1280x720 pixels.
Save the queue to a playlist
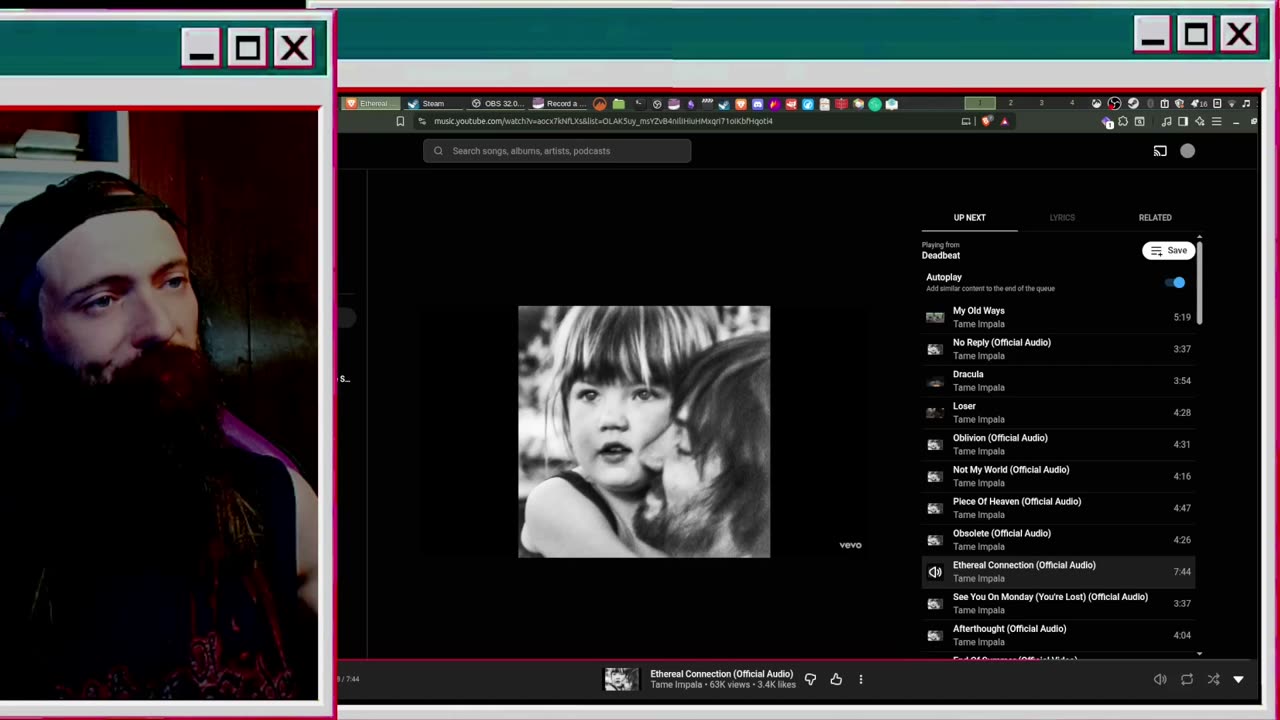(x=1168, y=251)
